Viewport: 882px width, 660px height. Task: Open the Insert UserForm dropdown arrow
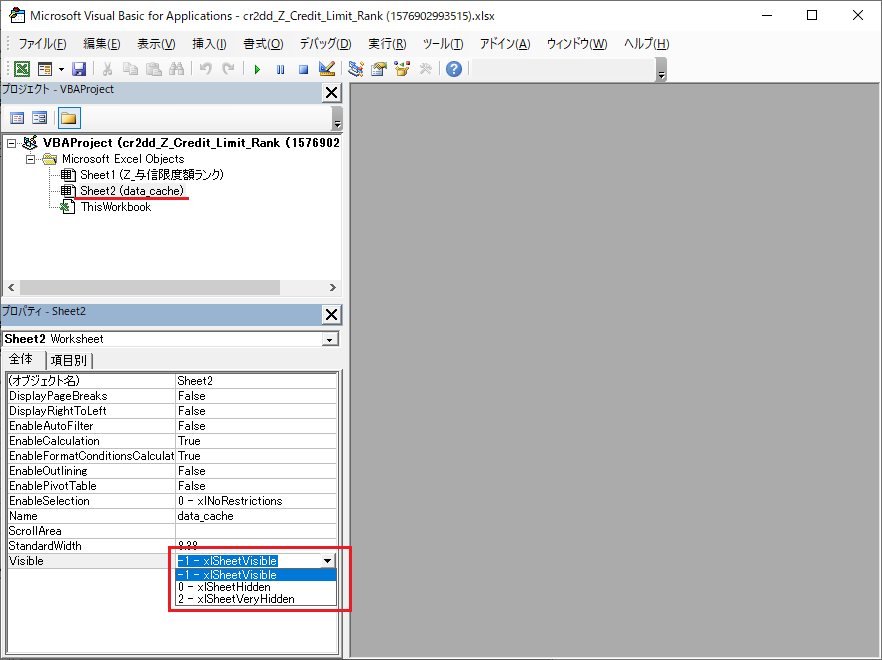pyautogui.click(x=61, y=69)
